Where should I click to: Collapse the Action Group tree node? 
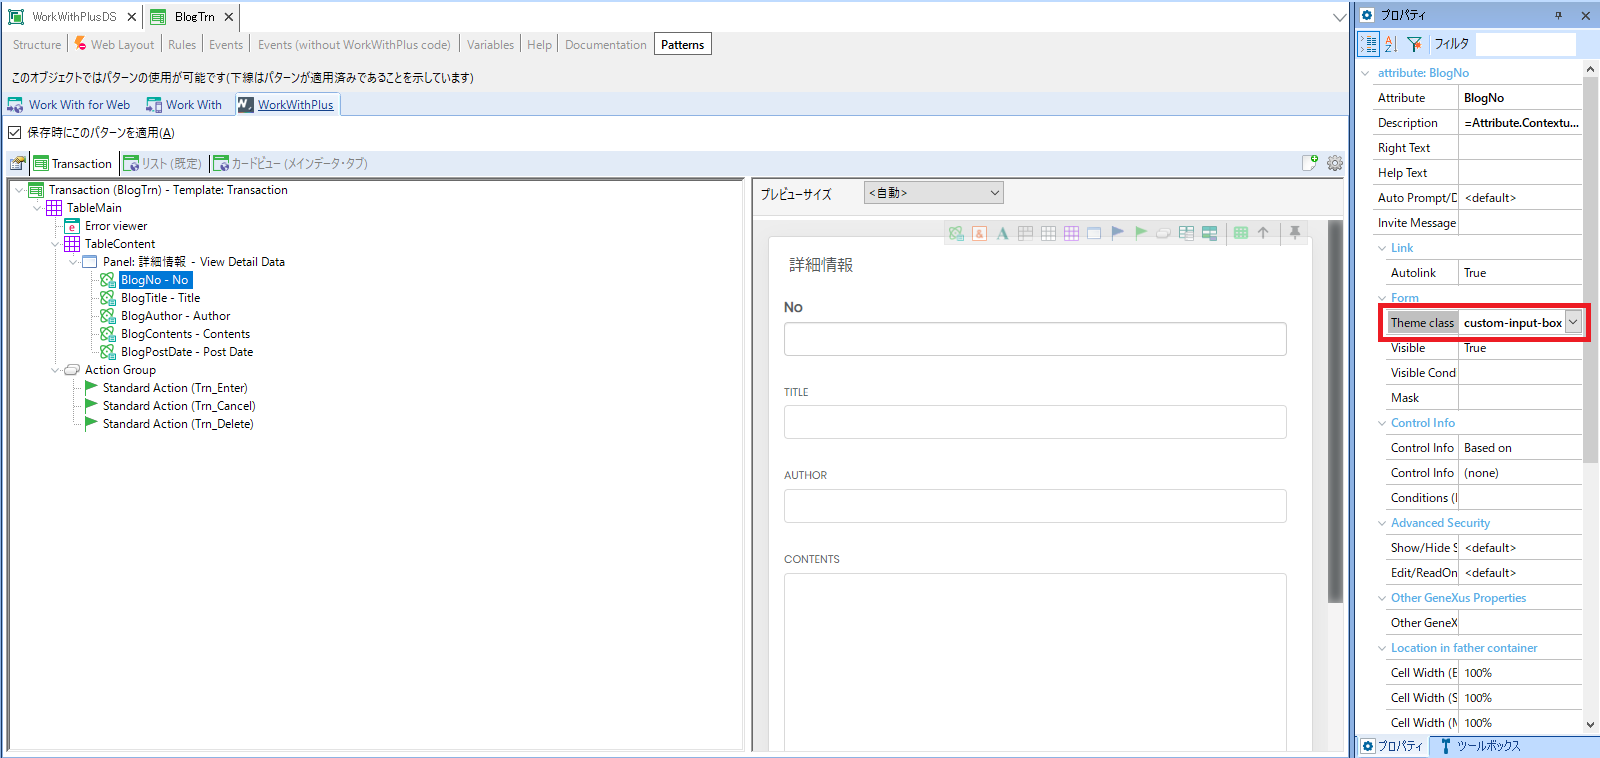tap(56, 370)
